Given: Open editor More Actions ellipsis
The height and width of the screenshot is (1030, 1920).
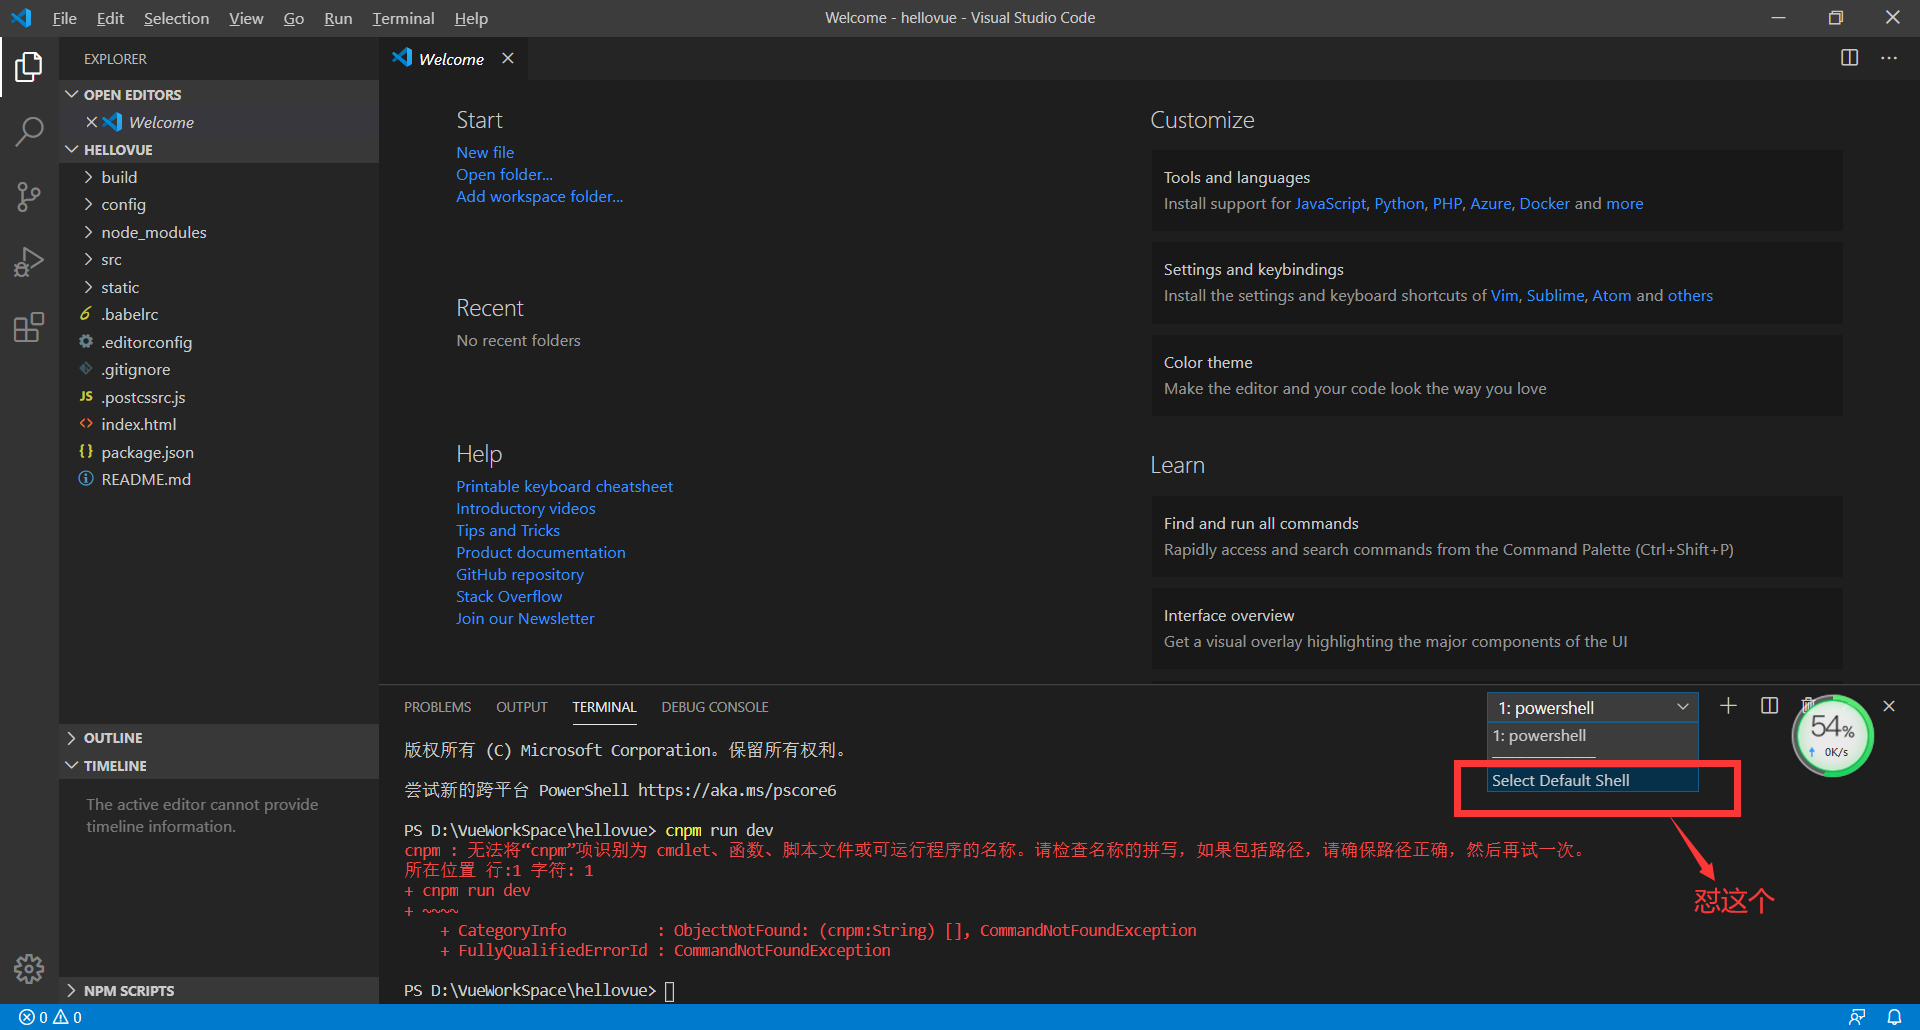Looking at the screenshot, I should coord(1889,58).
